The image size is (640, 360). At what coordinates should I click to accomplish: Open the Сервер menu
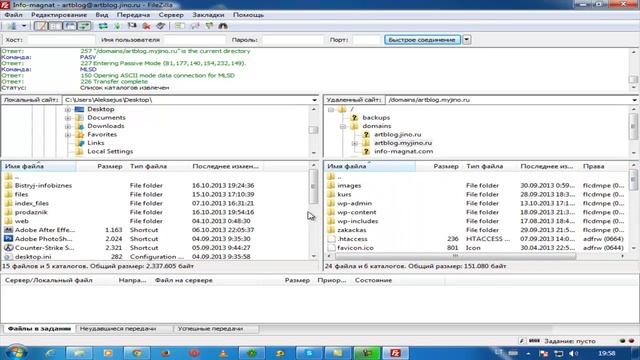point(171,15)
